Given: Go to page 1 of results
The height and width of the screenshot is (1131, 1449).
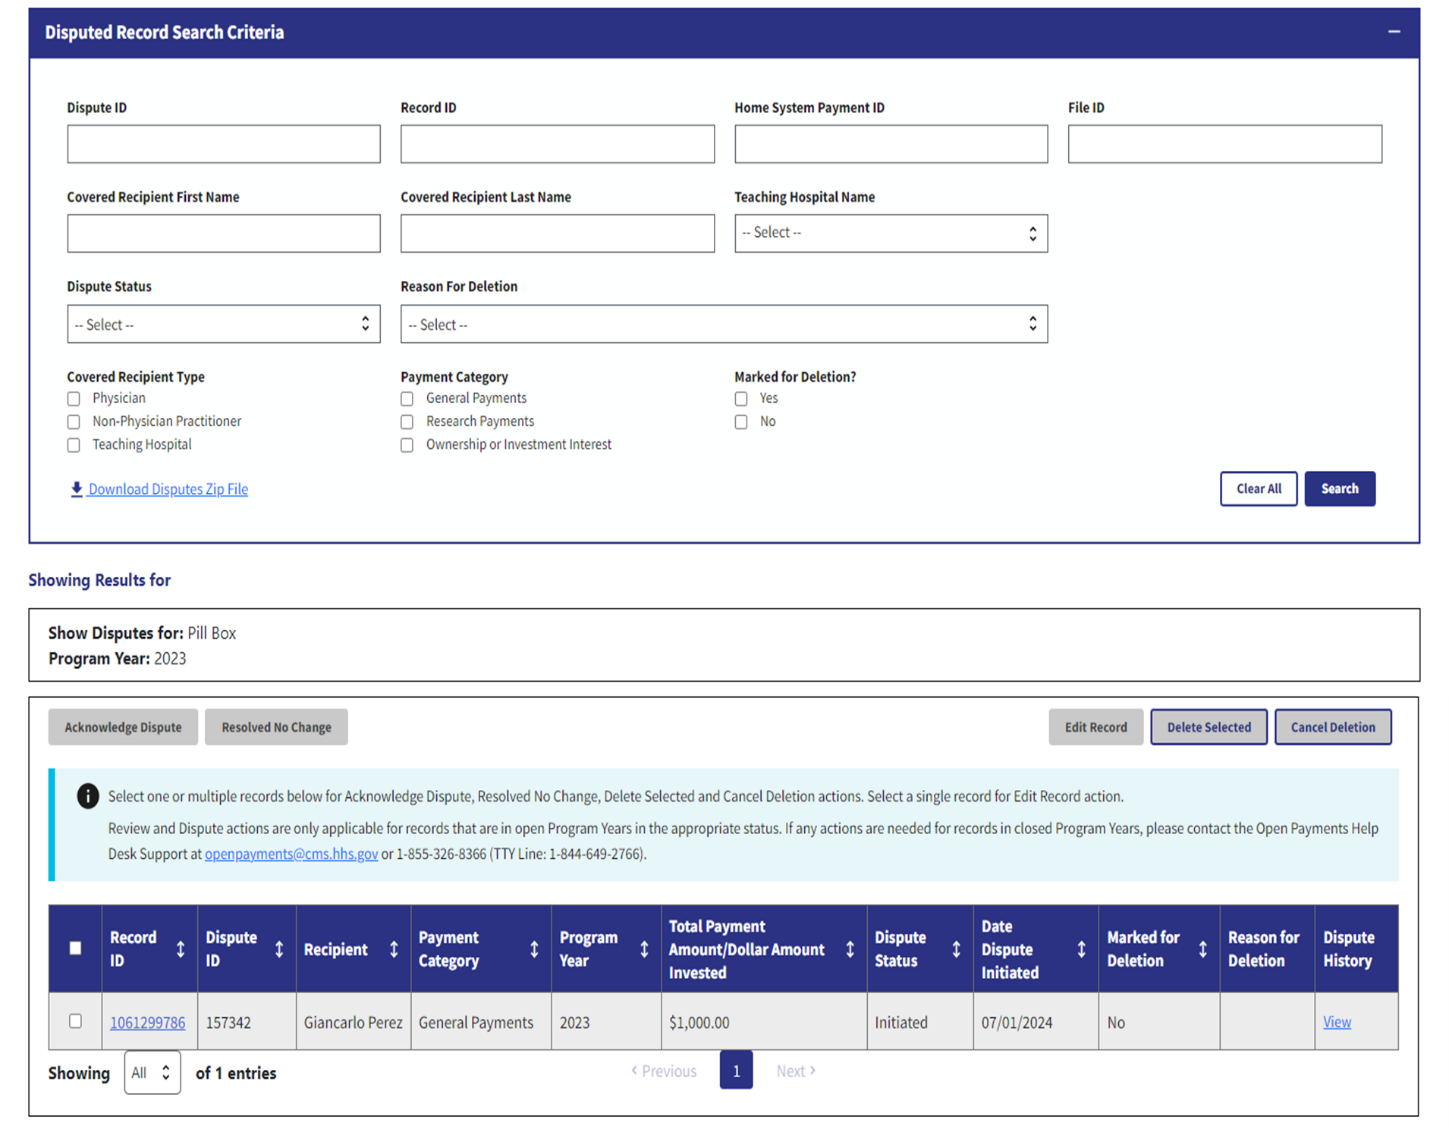Looking at the screenshot, I should point(736,1071).
